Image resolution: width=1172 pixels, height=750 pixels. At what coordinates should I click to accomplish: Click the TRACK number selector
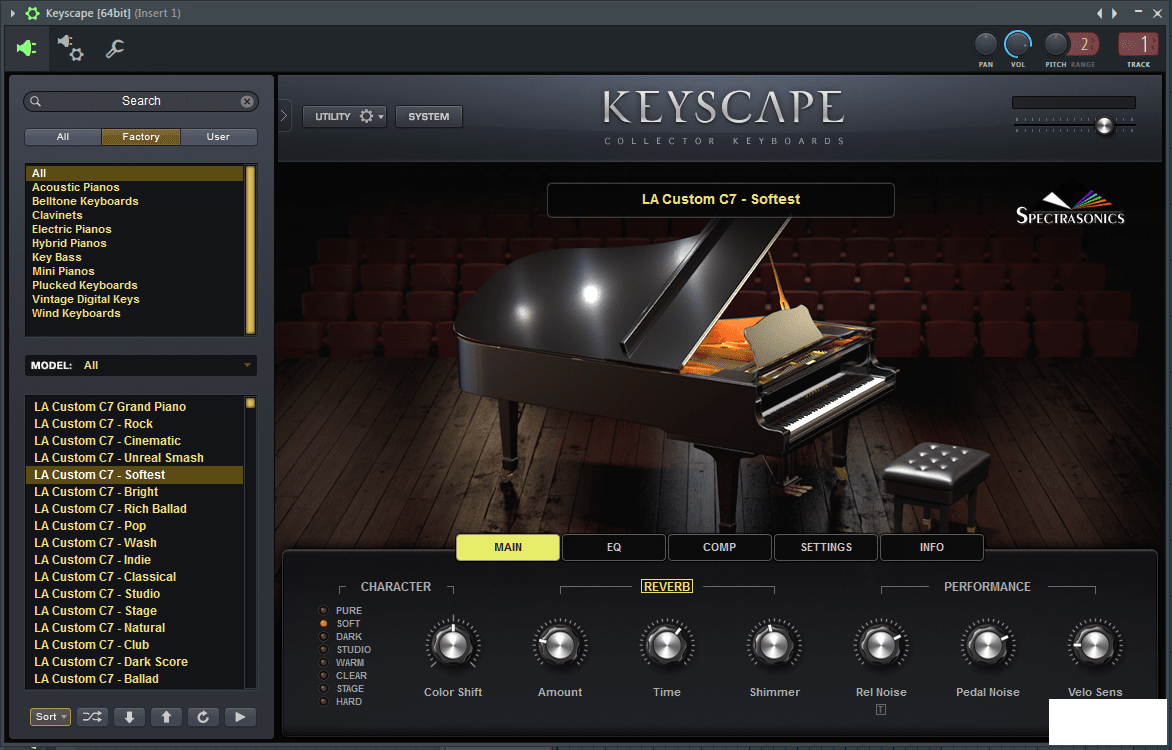click(x=1138, y=45)
